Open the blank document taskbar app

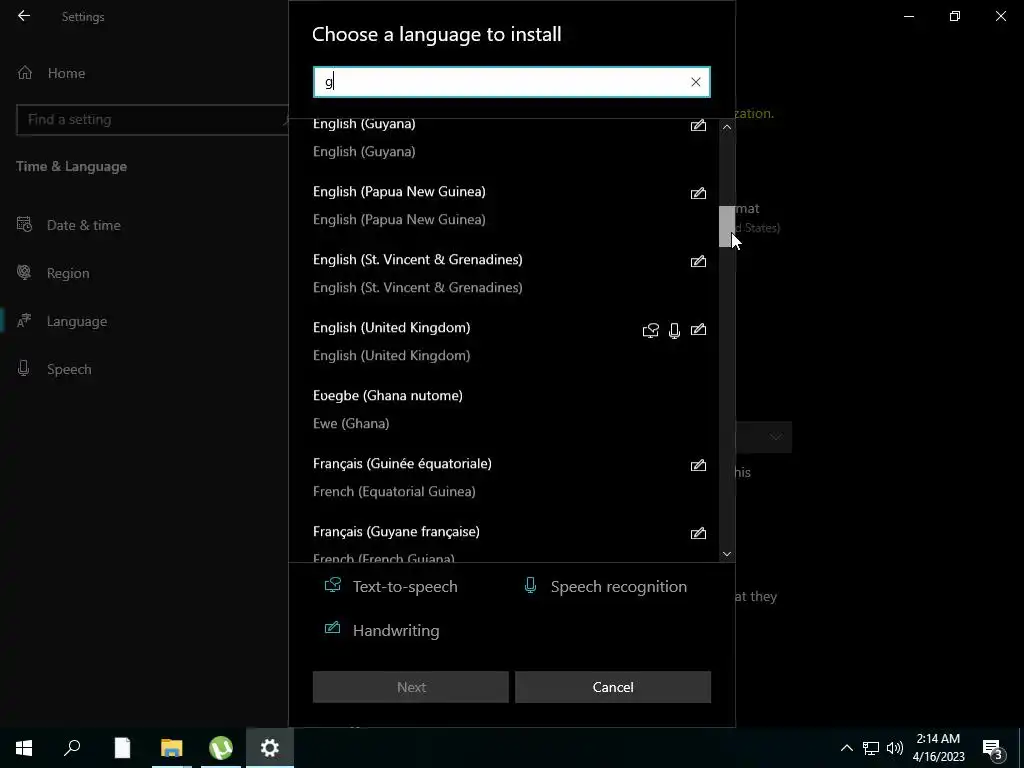coord(122,748)
